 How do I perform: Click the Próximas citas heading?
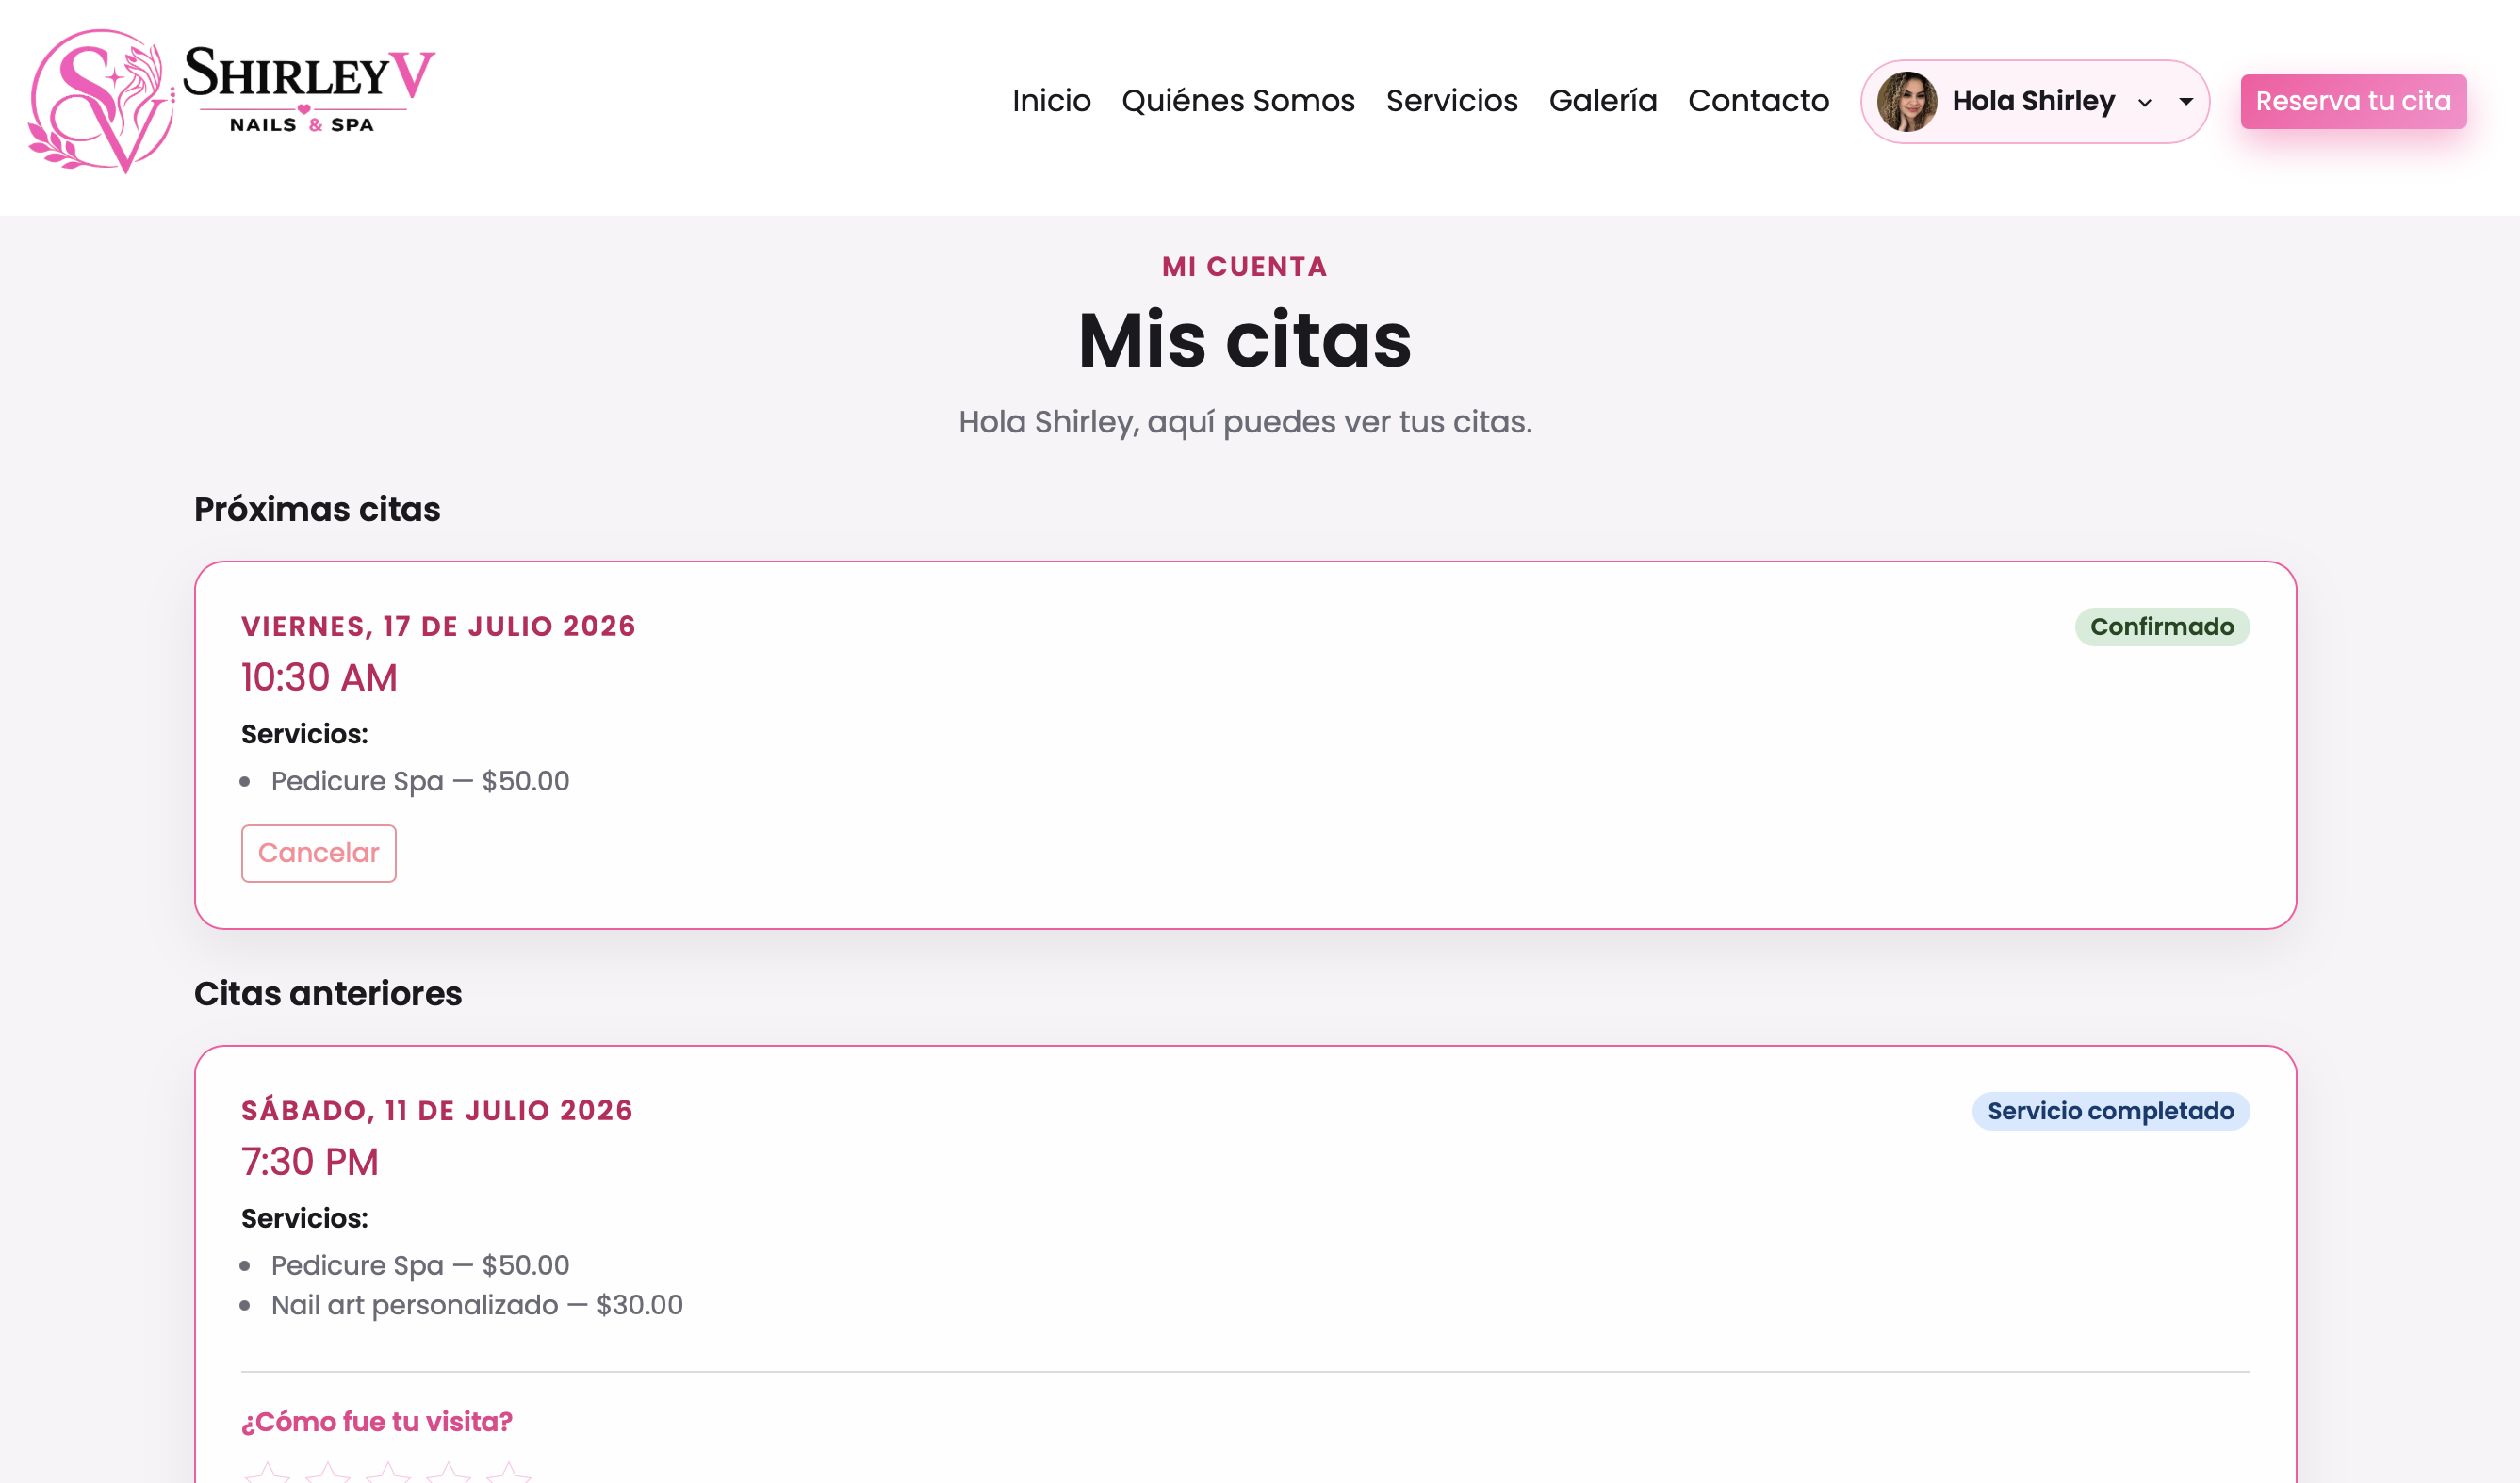317,510
